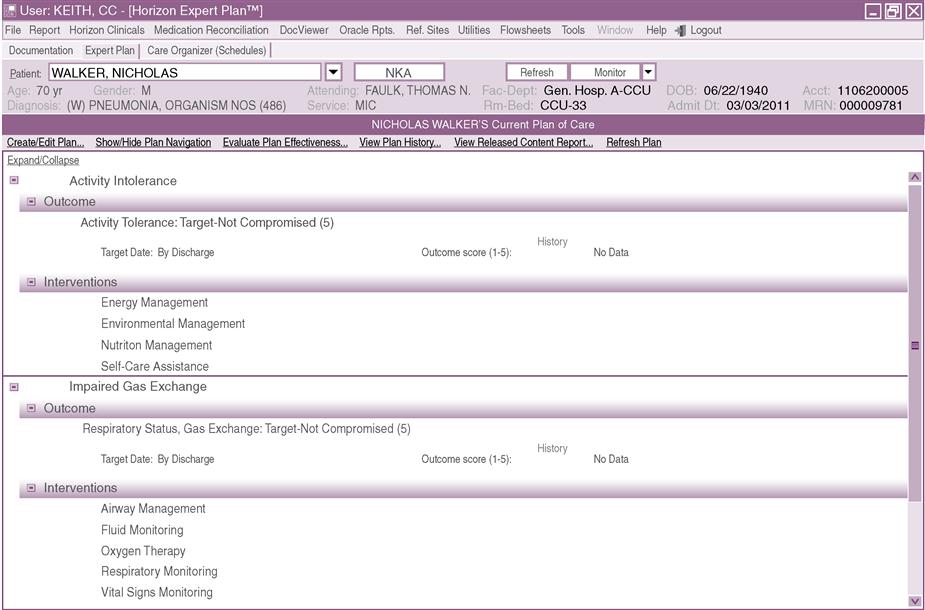
Task: Collapse Interventions under Impaired Gas Exchange
Action: 32,489
